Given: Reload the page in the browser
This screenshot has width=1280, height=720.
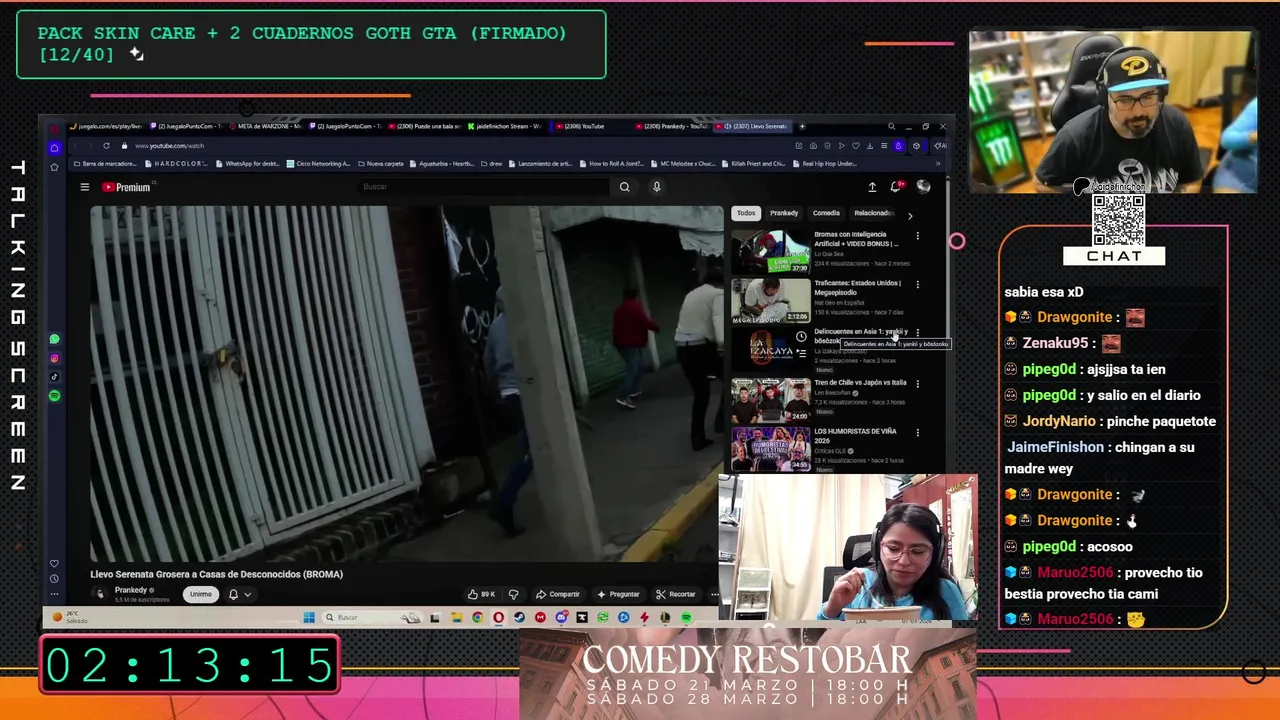Looking at the screenshot, I should pos(106,146).
